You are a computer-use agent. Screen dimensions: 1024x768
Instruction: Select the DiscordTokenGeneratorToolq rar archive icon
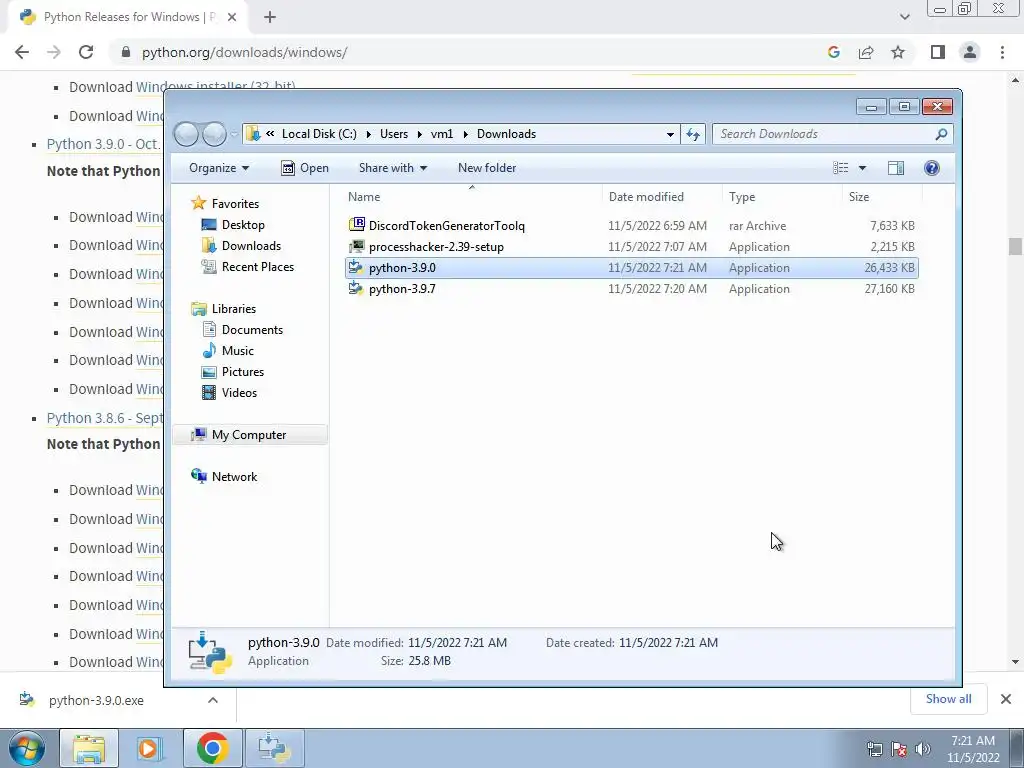[357, 225]
